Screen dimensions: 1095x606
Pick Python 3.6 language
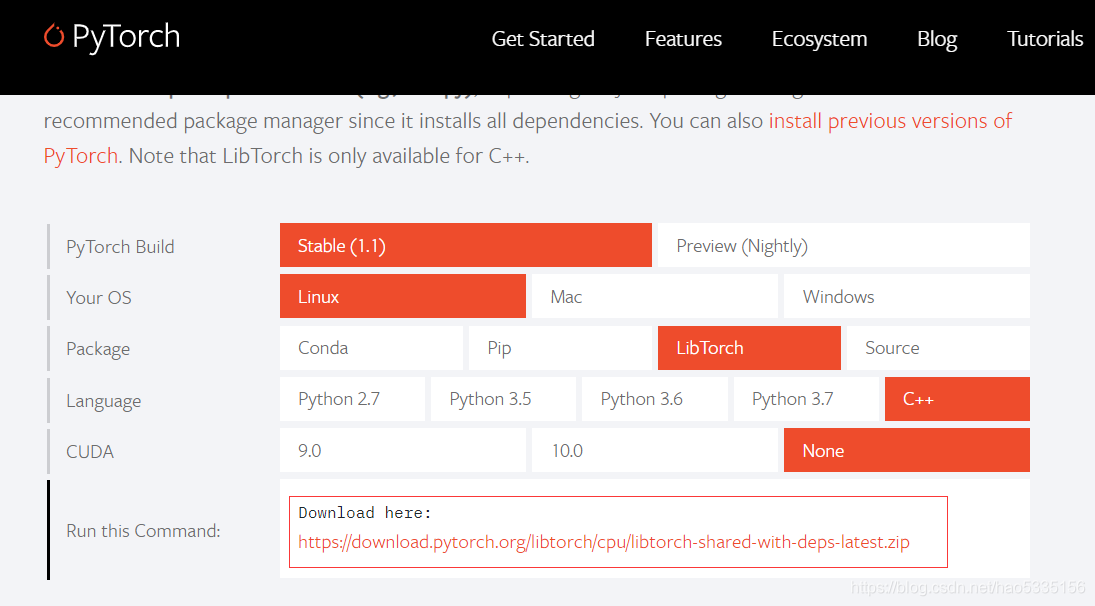point(654,399)
